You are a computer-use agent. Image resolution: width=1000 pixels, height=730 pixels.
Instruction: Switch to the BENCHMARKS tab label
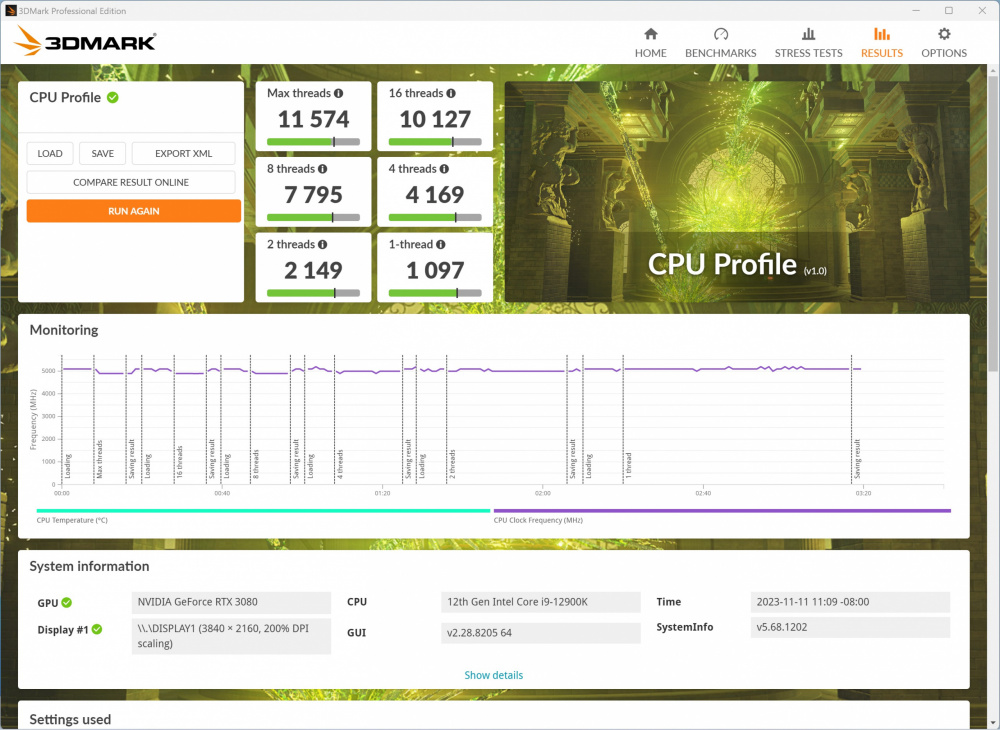pyautogui.click(x=721, y=53)
